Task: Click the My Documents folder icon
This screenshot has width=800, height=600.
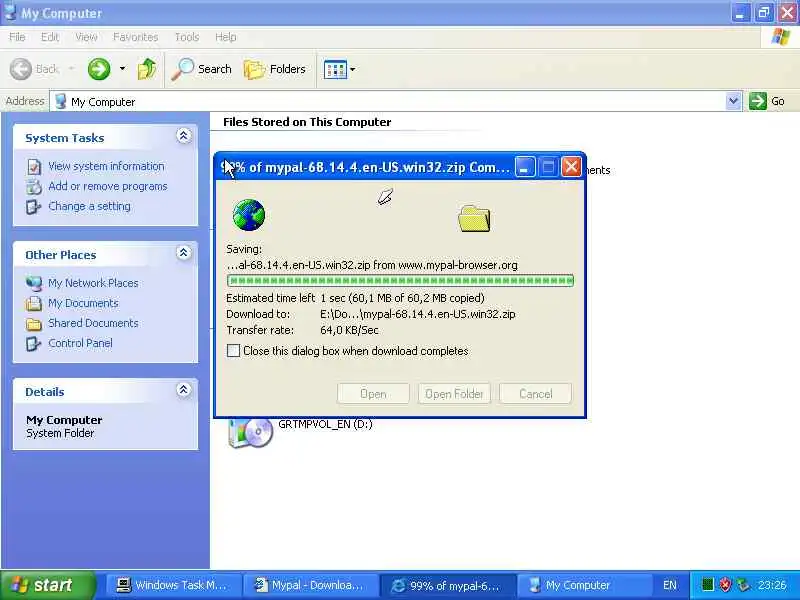Action: coord(34,304)
